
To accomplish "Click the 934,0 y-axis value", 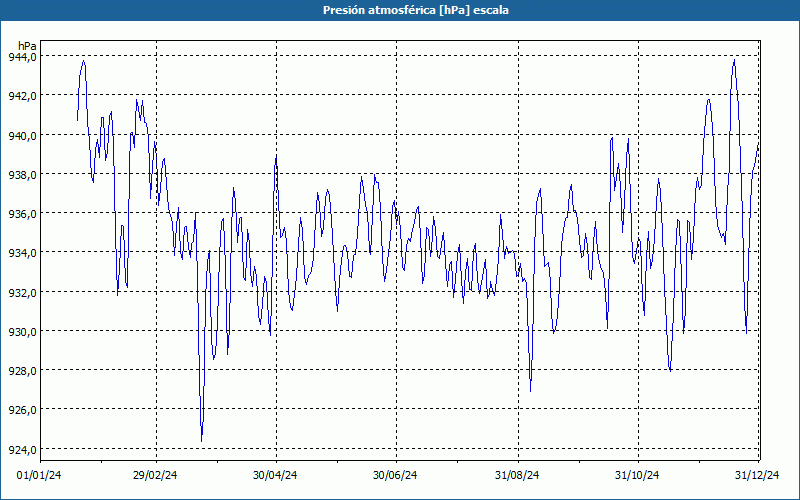I will click(x=22, y=253).
